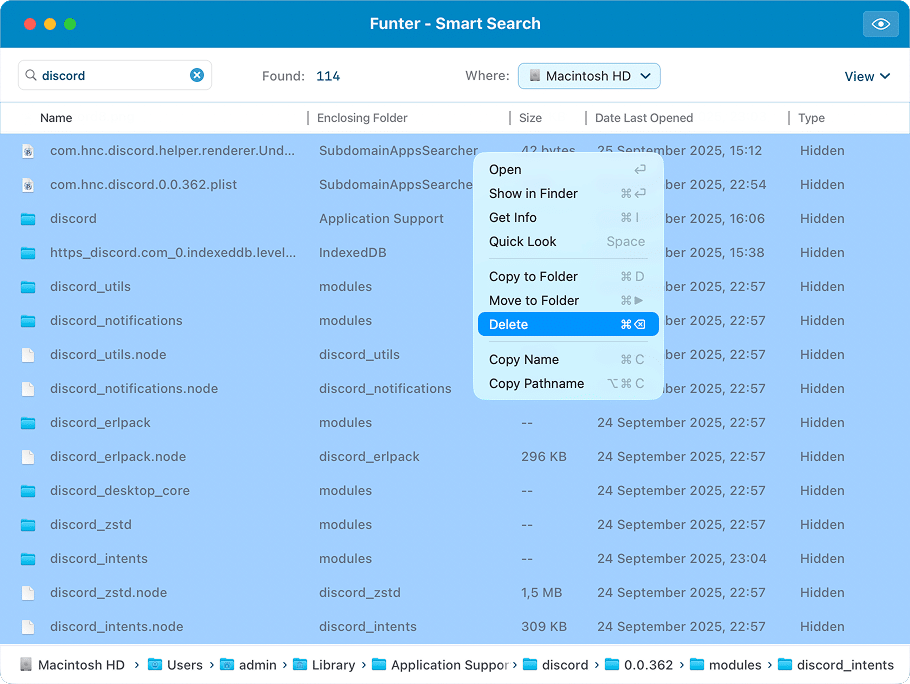Screen dimensions: 910x684
Task: Toggle hidden files visibility with the eye icon
Action: [880, 23]
